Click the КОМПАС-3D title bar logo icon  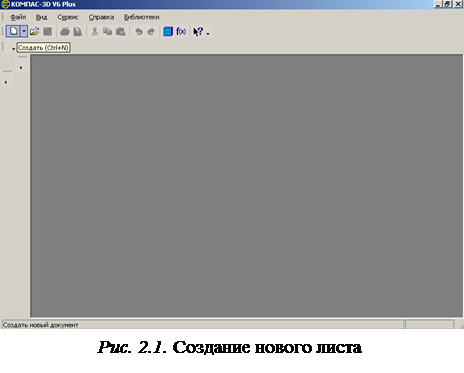click(x=5, y=4)
